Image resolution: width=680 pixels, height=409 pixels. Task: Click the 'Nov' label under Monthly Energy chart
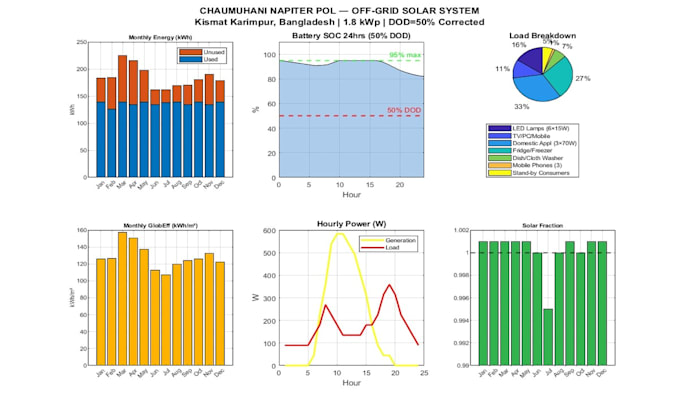click(209, 185)
